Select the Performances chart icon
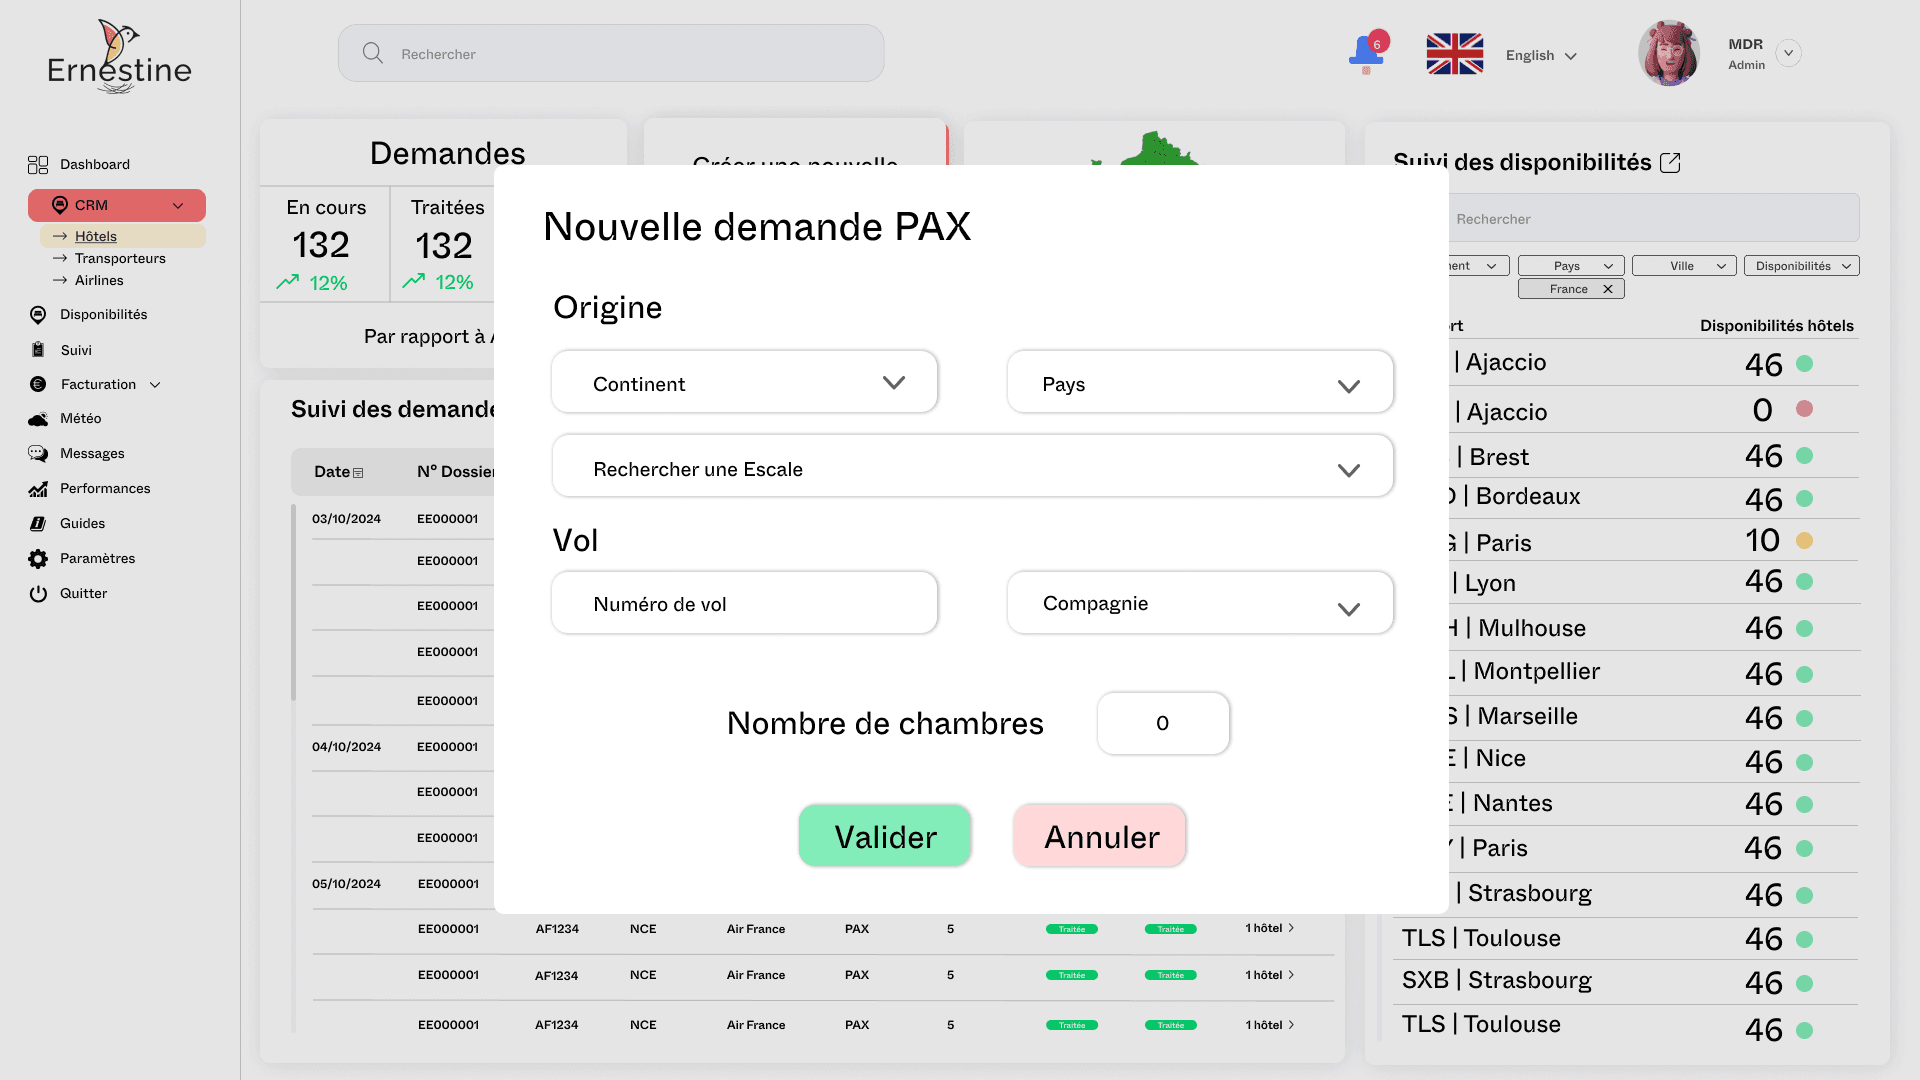Screen dimensions: 1920x1080 tap(37, 488)
